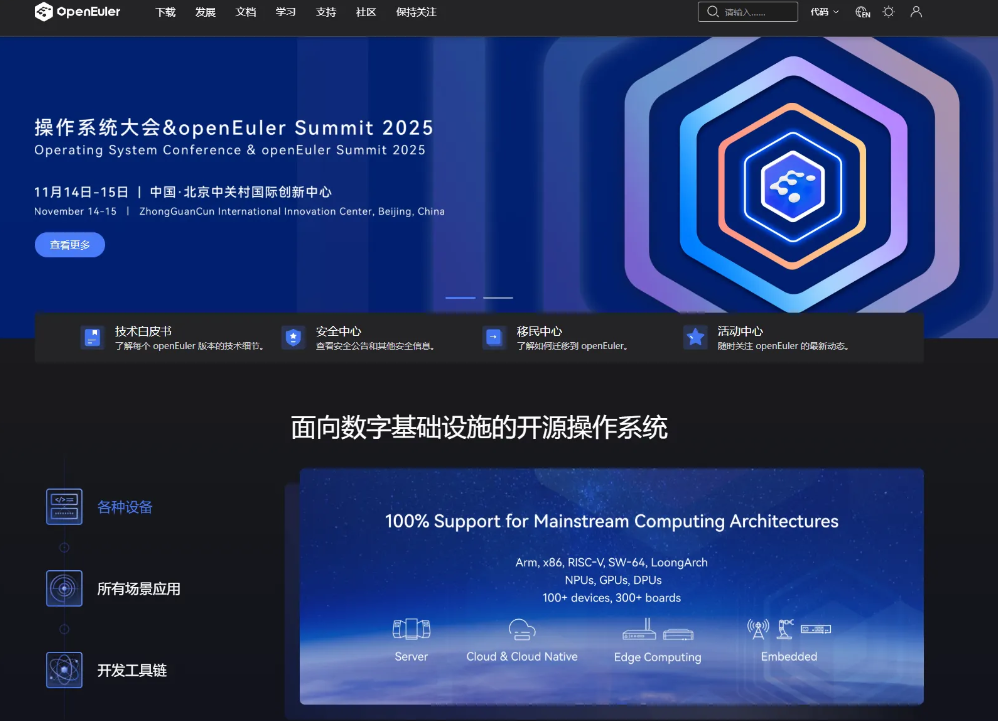
Task: Open the user account icon
Action: pos(916,11)
